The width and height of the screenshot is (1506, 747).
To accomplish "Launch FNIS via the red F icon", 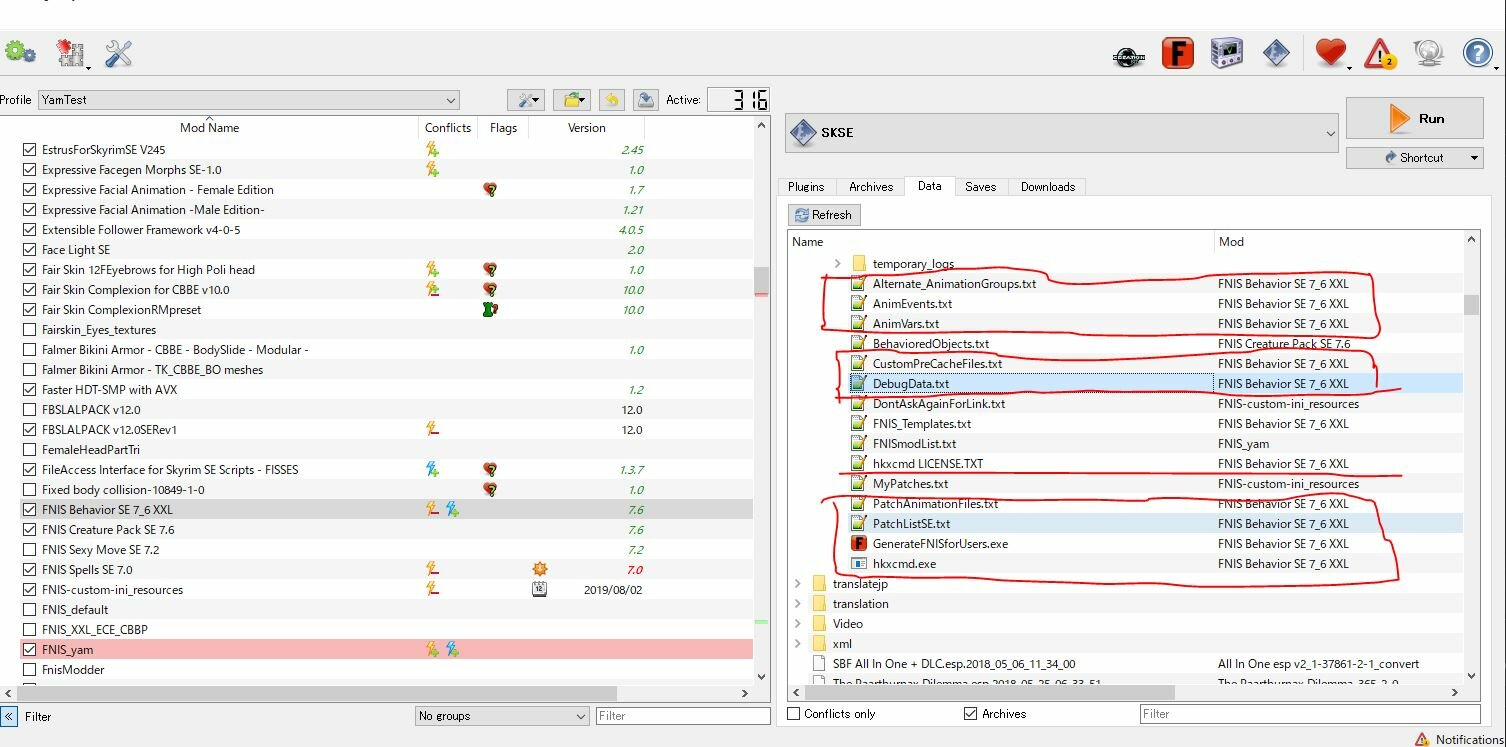I will click(x=1178, y=54).
